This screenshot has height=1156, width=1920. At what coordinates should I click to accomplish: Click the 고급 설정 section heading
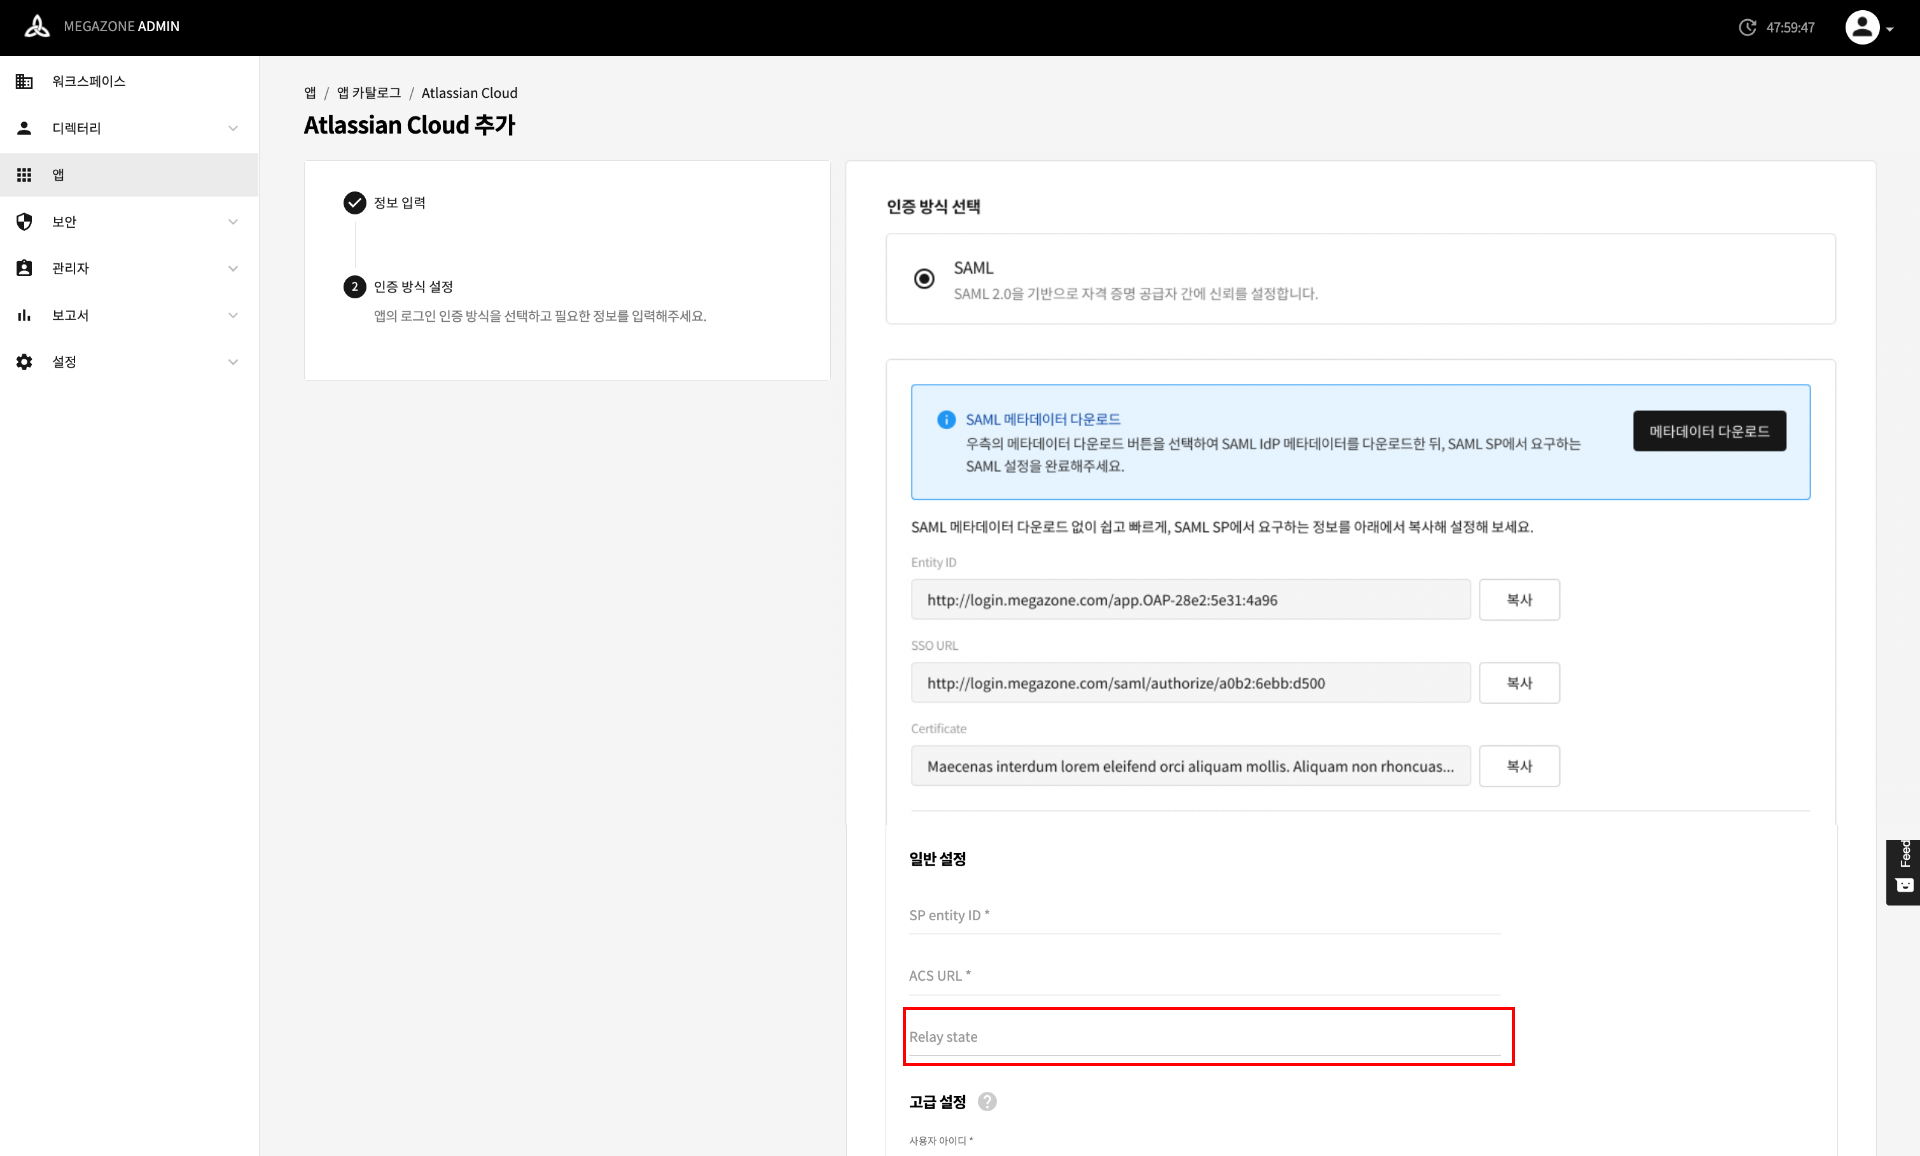click(937, 1102)
